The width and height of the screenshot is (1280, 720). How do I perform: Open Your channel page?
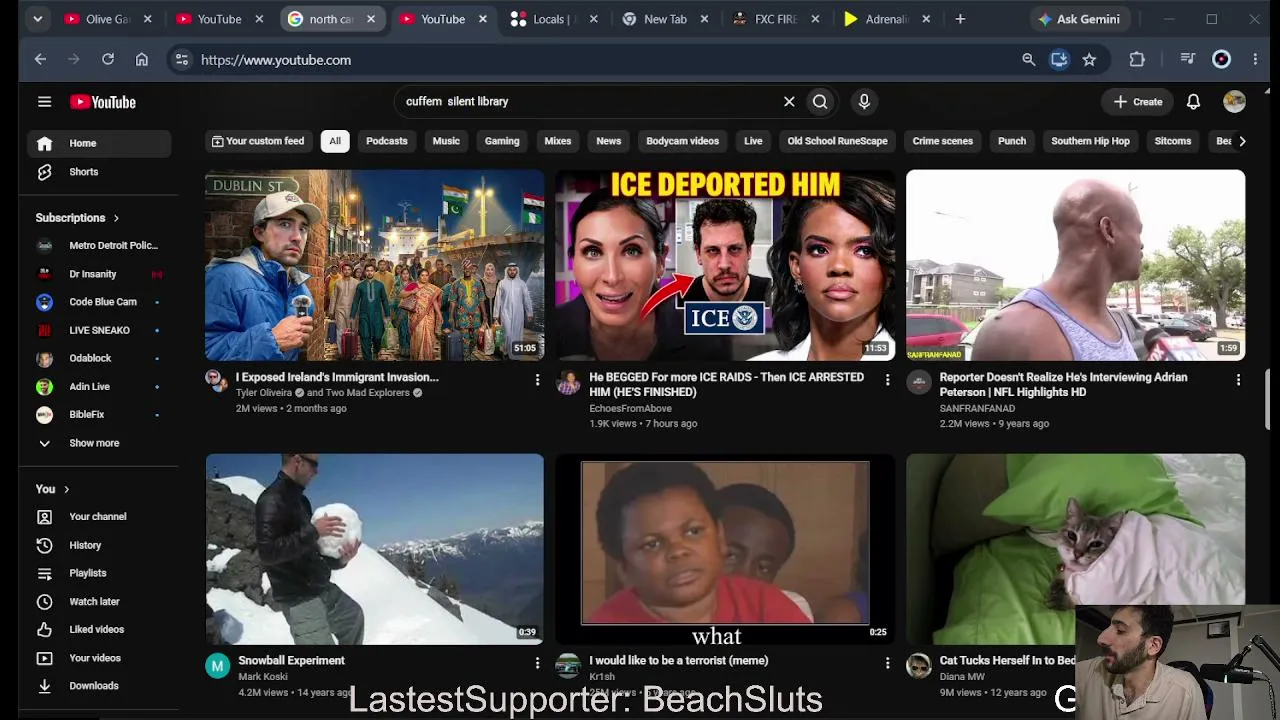(x=98, y=516)
